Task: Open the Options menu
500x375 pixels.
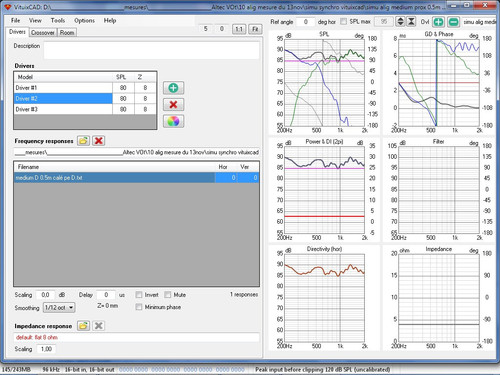Action: (x=84, y=20)
